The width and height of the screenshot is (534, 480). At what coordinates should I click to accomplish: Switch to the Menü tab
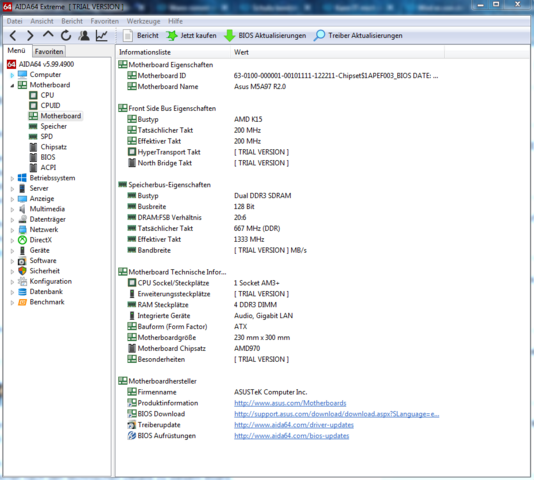pyautogui.click(x=17, y=51)
